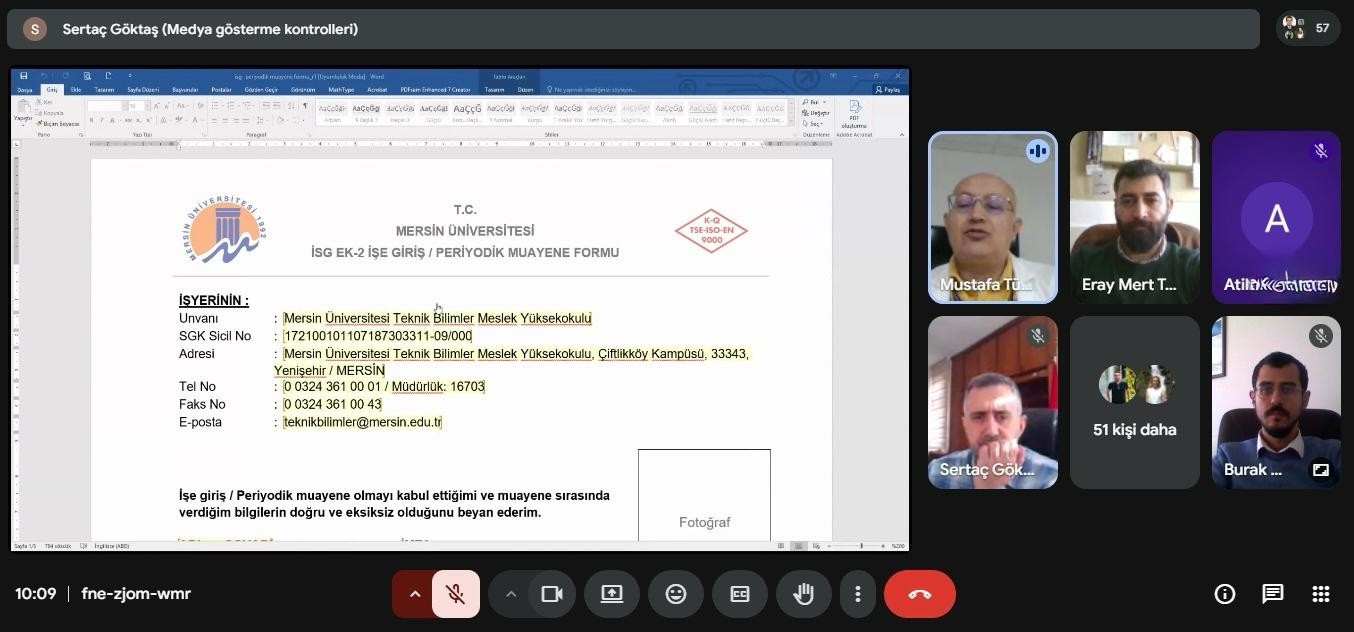
Task: Click the present screen icon
Action: coord(611,594)
